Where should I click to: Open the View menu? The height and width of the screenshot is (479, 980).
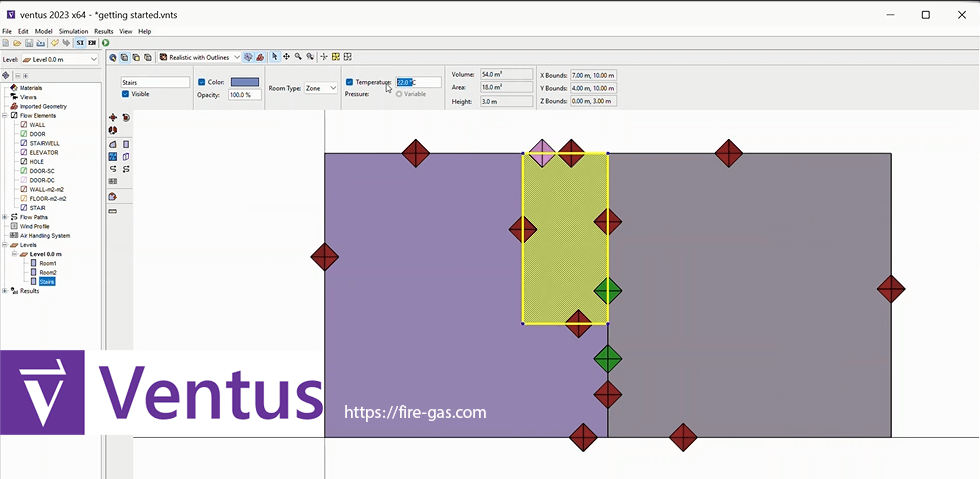point(126,31)
